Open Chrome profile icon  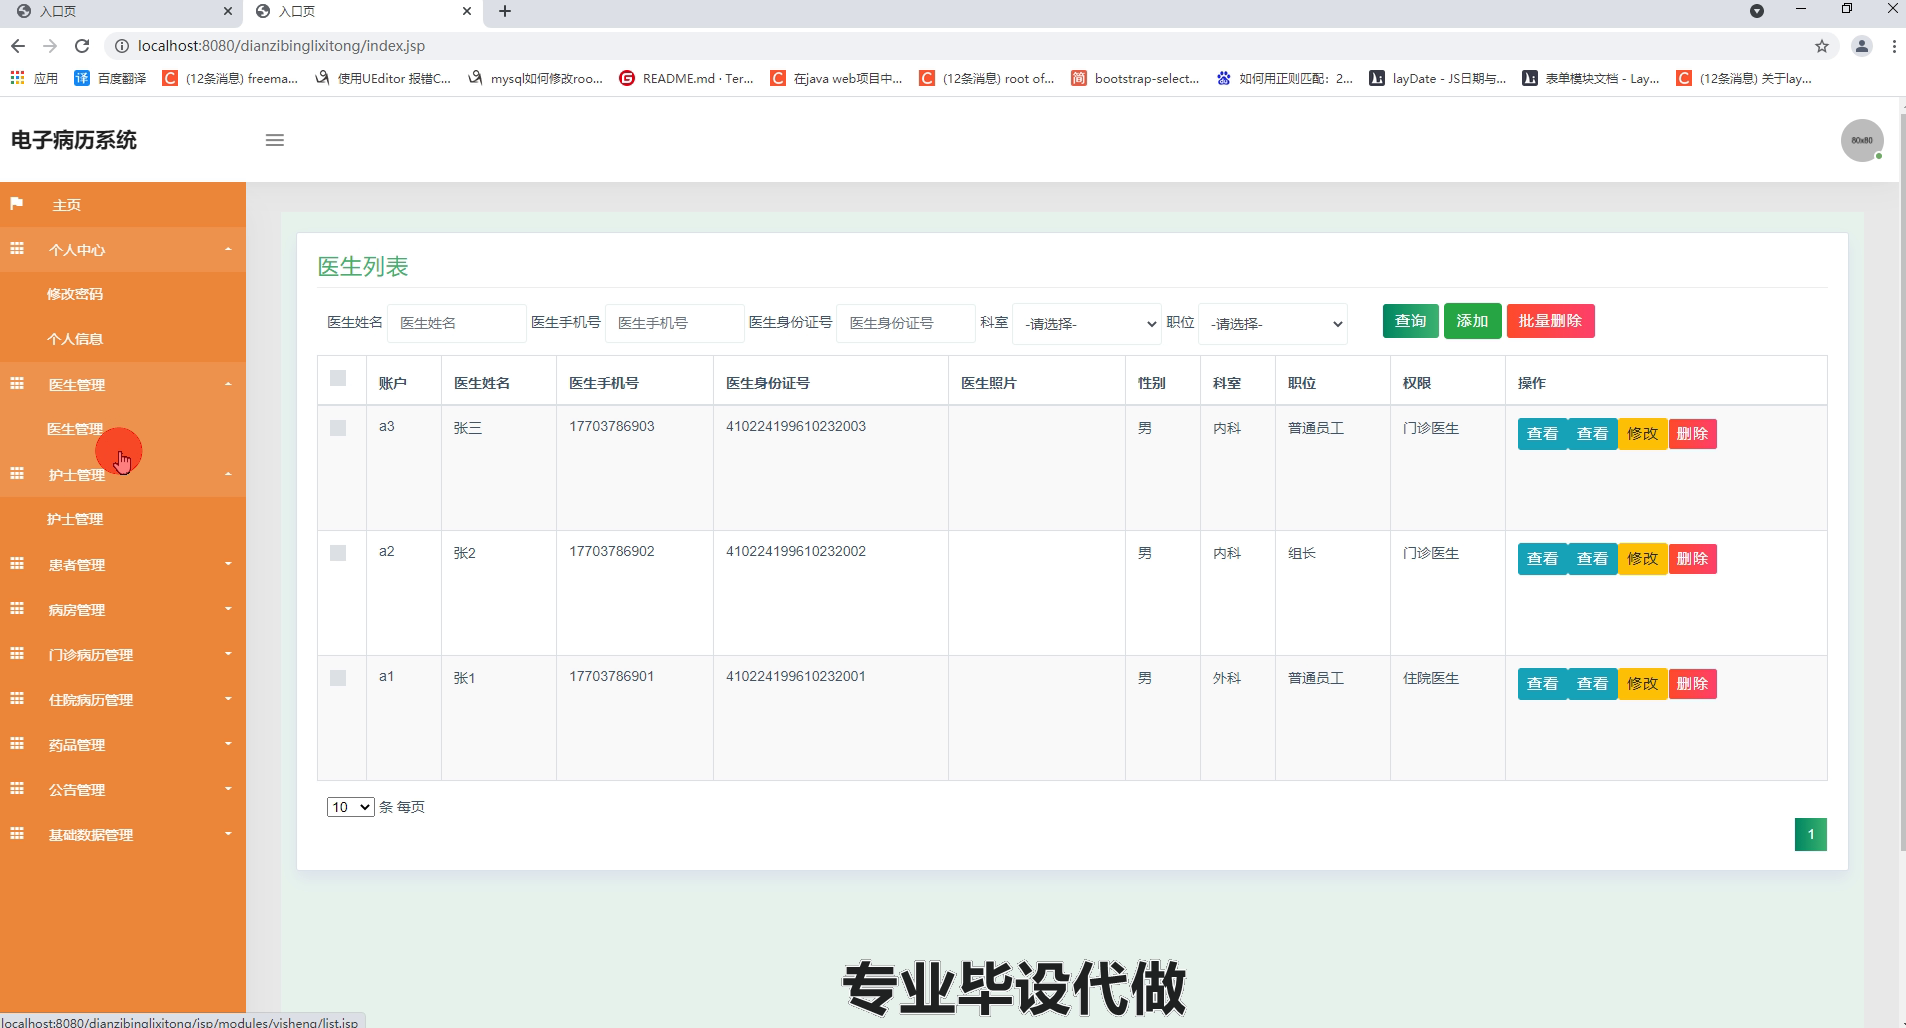pos(1862,46)
